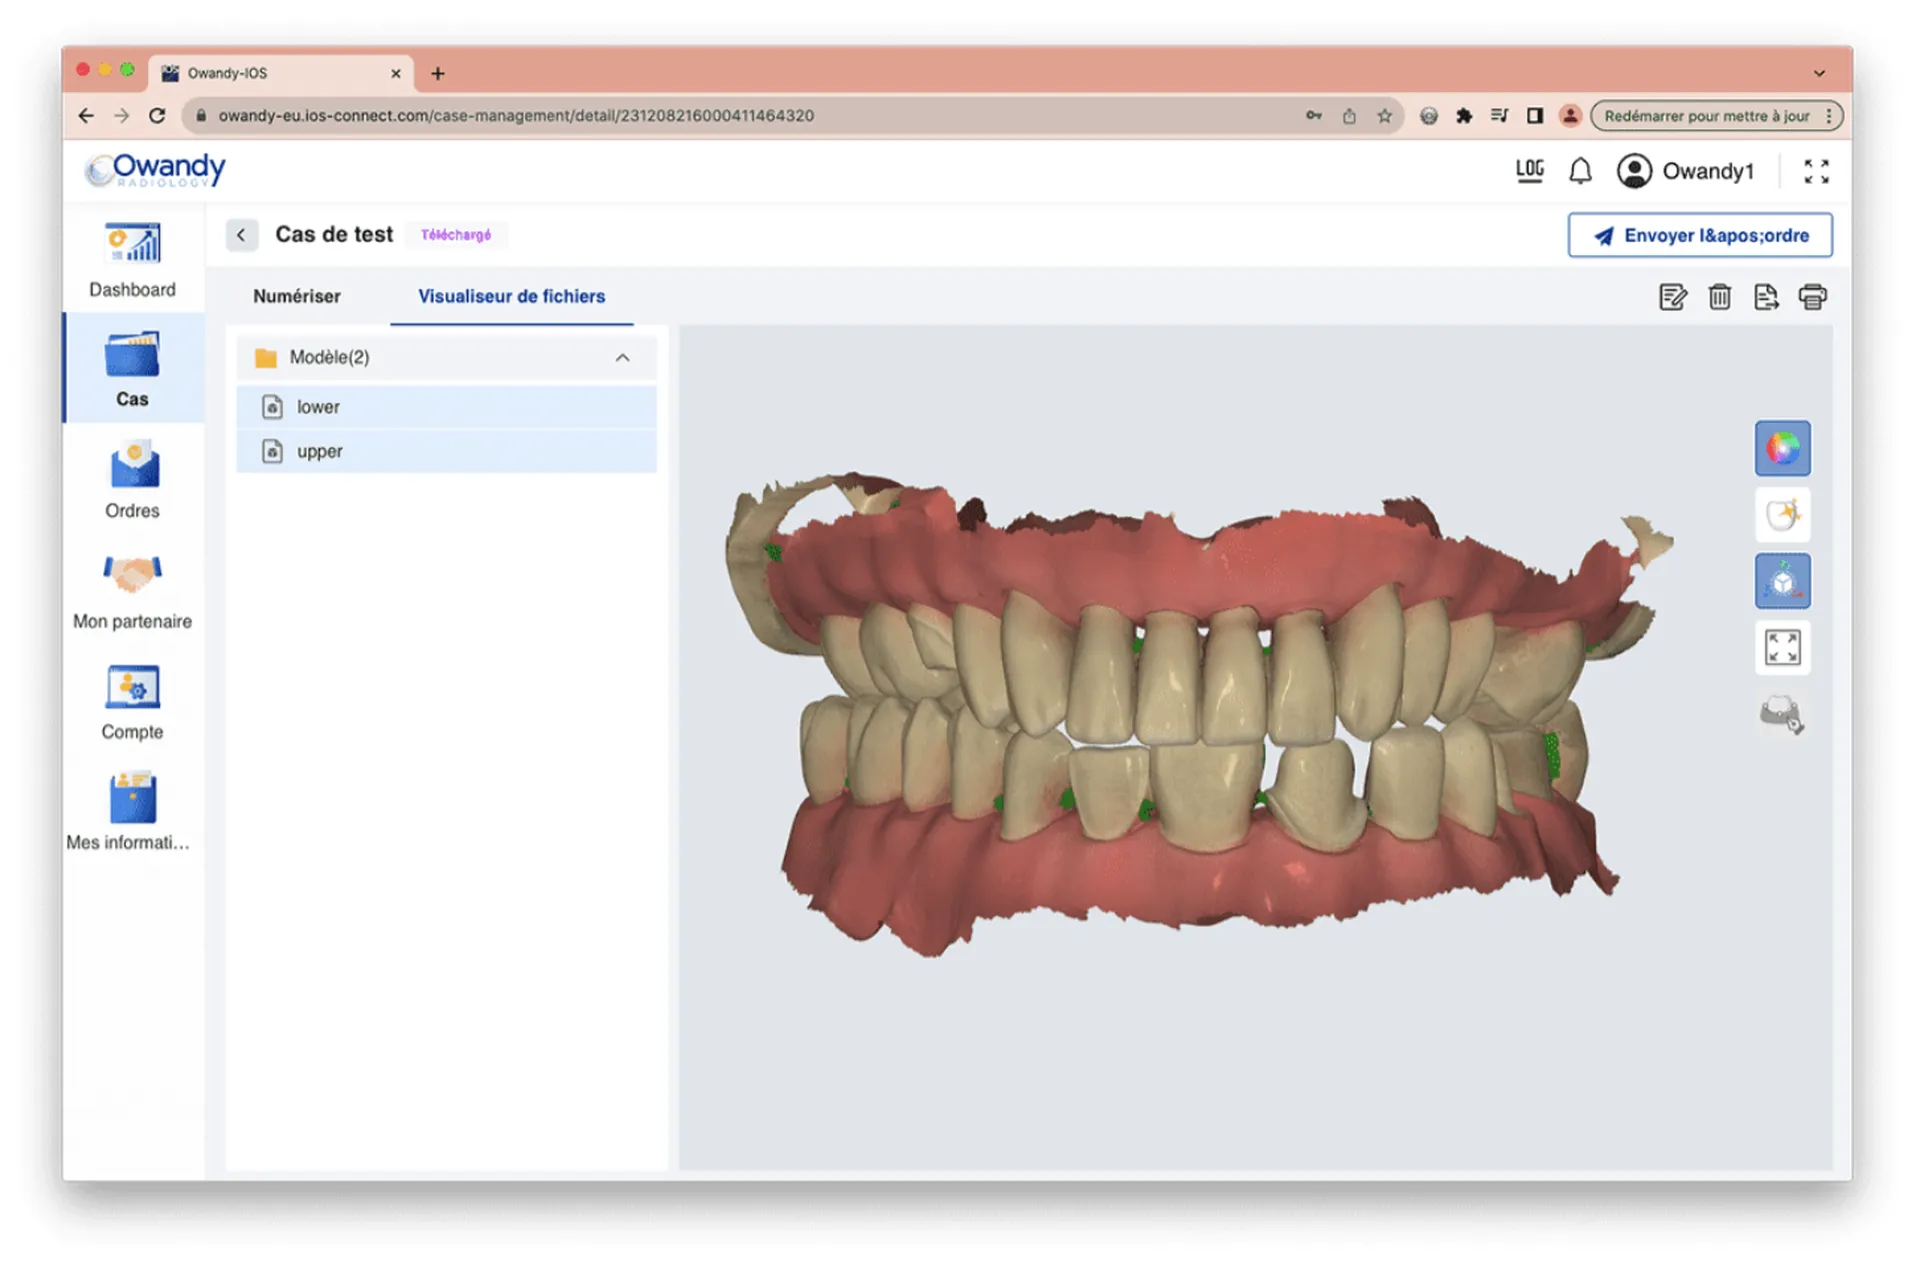Edit case details with the pencil icon
The width and height of the screenshot is (1920, 1266).
tap(1671, 296)
